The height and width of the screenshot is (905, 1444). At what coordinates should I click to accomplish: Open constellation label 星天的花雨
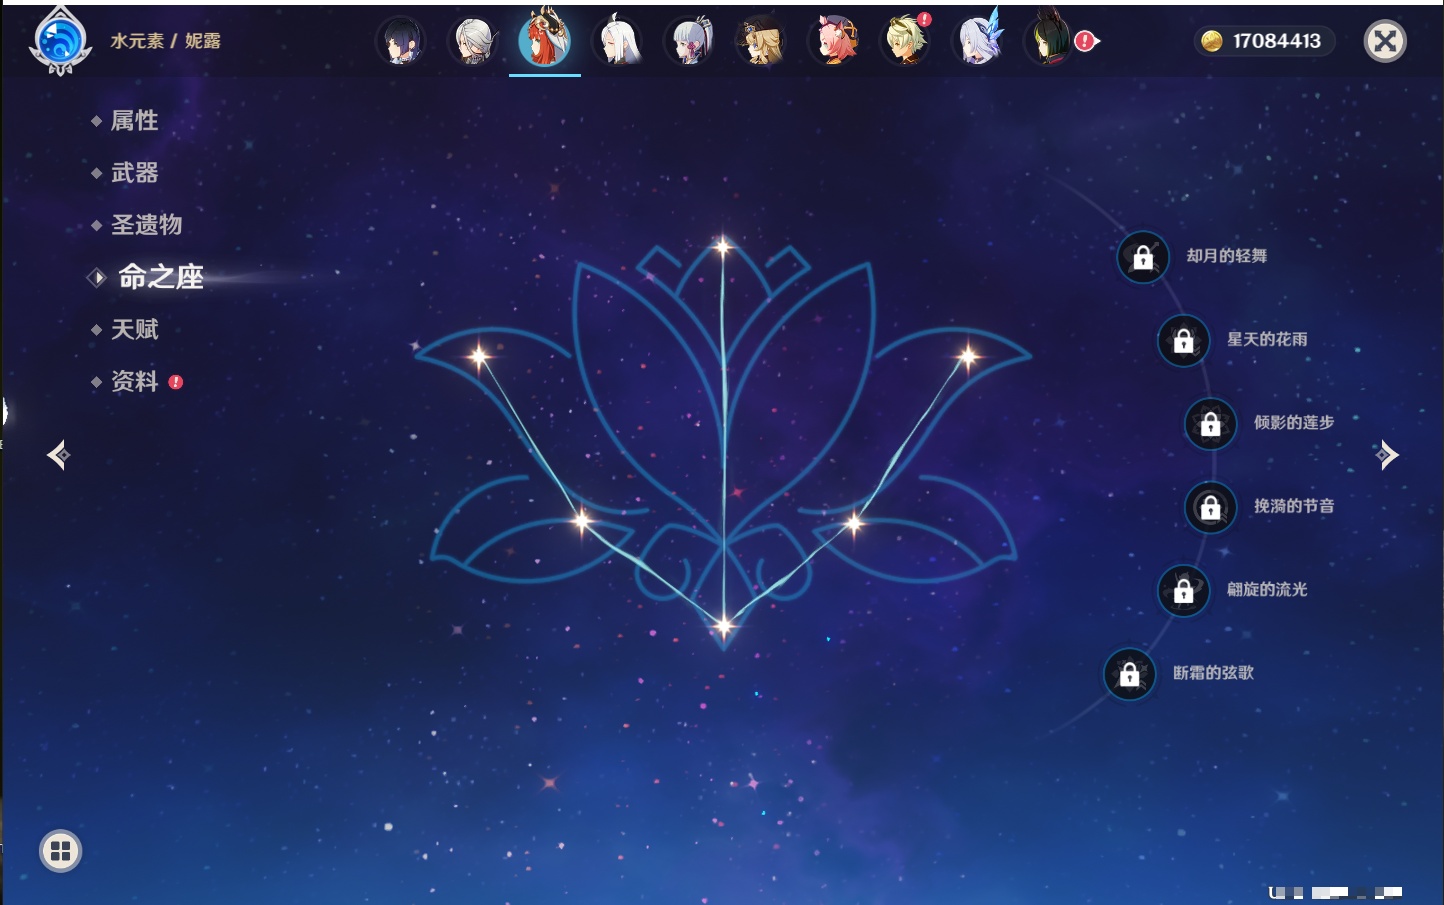pyautogui.click(x=1267, y=339)
